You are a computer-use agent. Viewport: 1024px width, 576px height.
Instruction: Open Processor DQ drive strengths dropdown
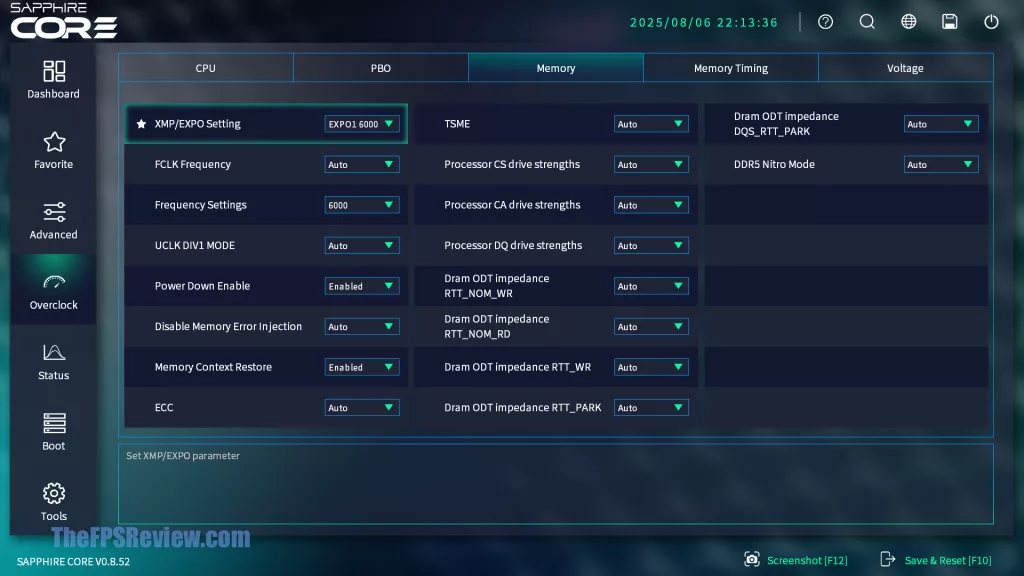click(x=651, y=246)
